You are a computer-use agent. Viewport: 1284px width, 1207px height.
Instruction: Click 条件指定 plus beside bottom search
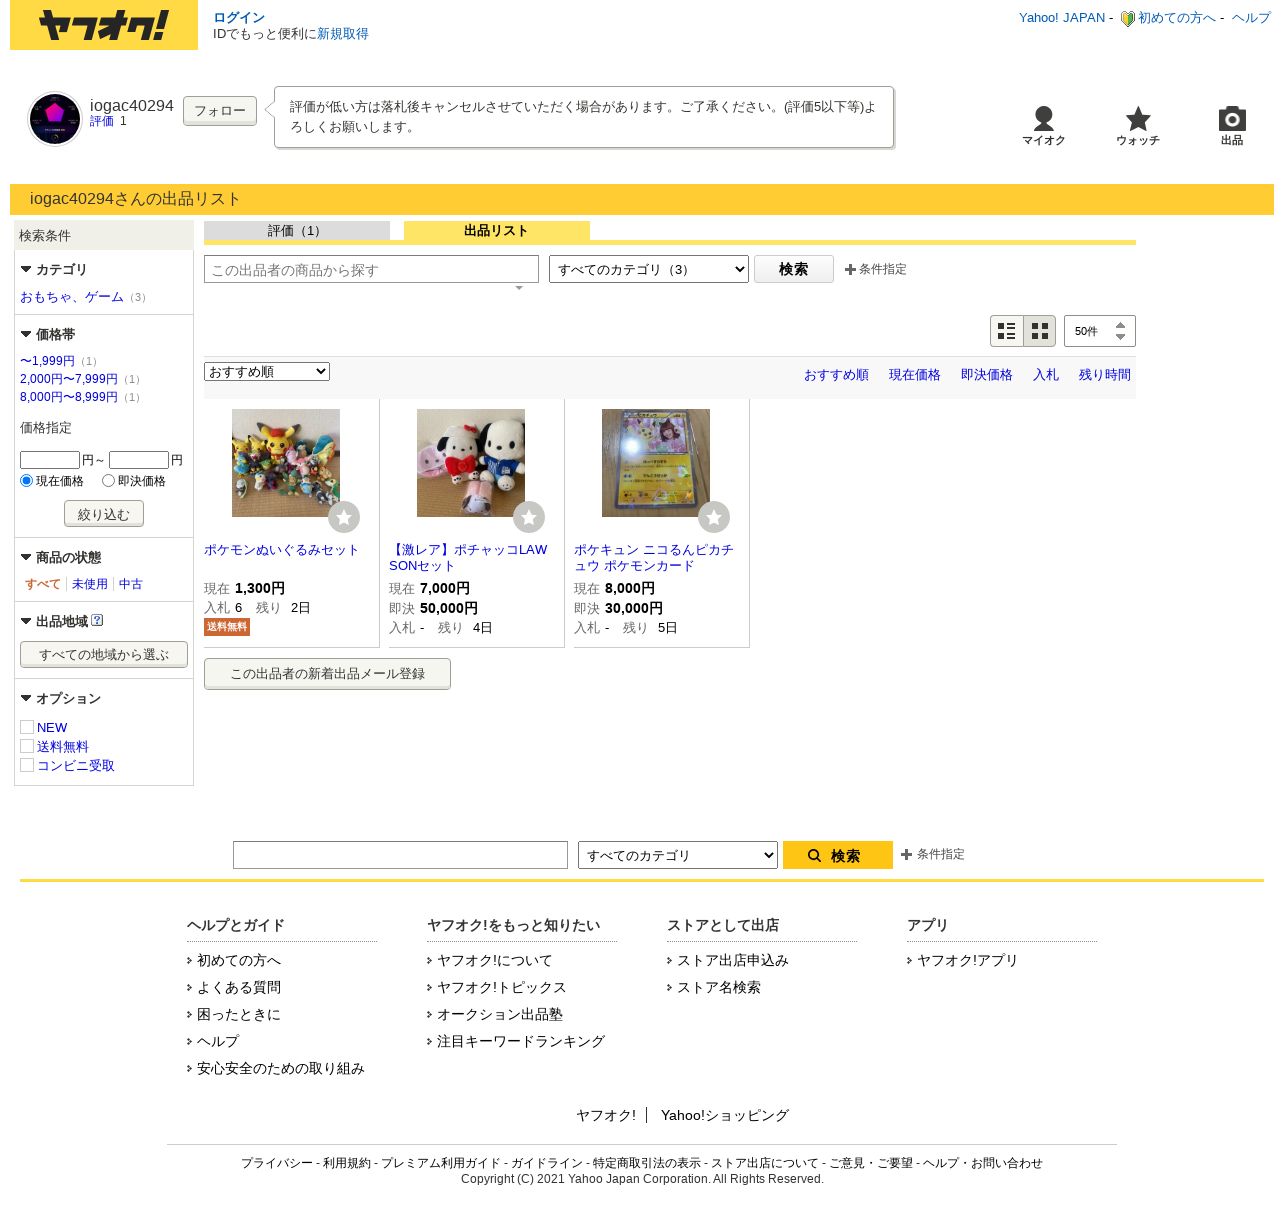[x=906, y=854]
